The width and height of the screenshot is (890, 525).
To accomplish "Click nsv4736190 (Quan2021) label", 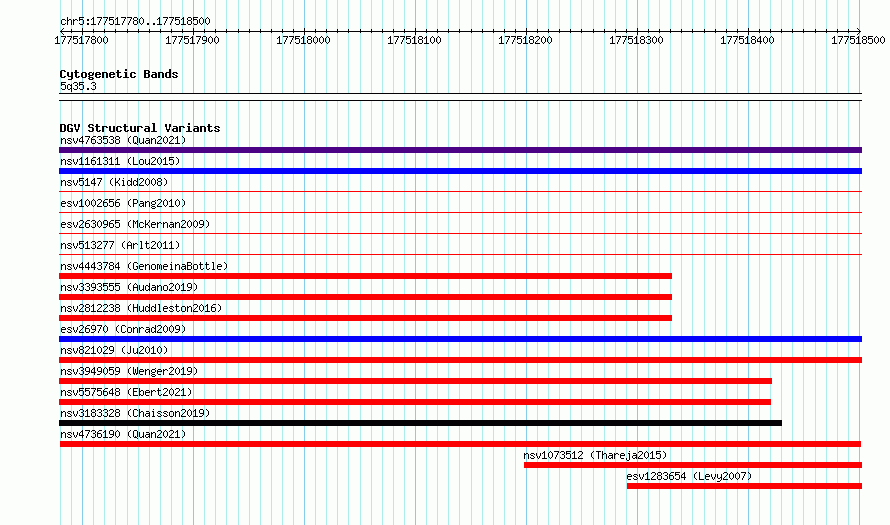I will (123, 434).
